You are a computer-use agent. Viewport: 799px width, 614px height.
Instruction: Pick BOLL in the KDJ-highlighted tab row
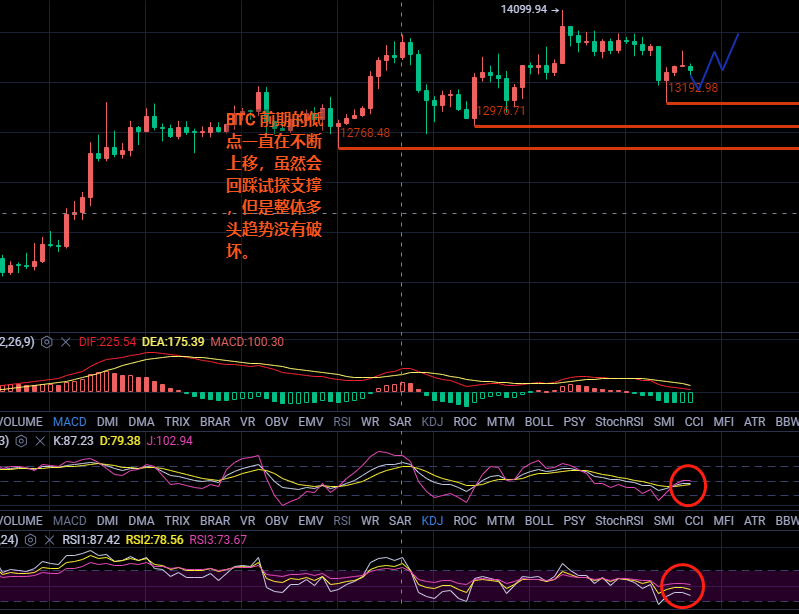click(x=539, y=521)
